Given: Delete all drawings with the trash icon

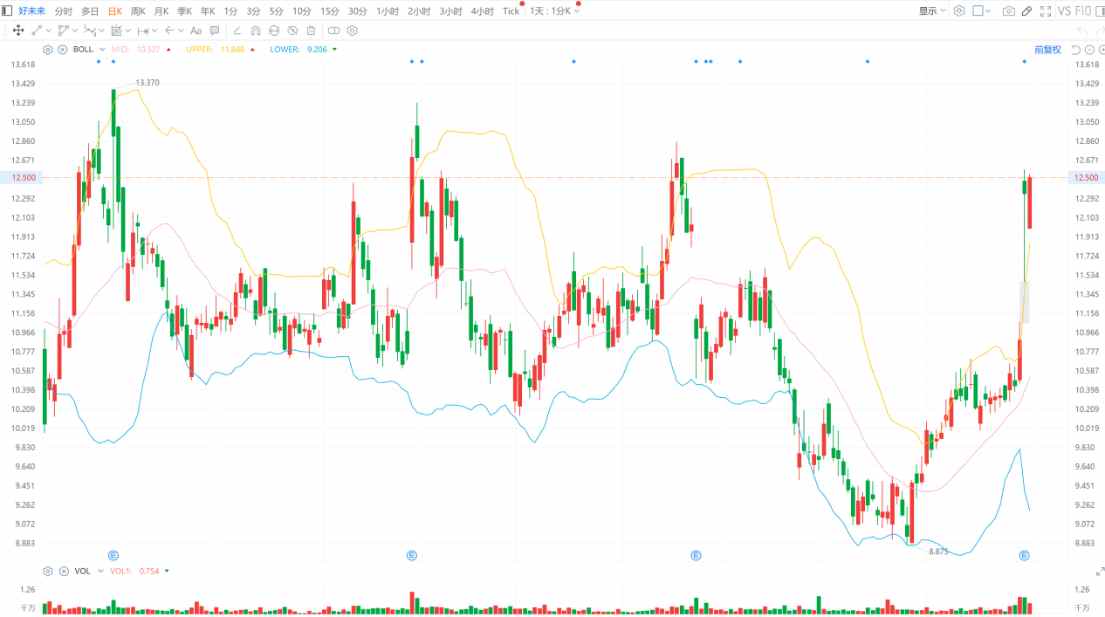Looking at the screenshot, I should [311, 30].
